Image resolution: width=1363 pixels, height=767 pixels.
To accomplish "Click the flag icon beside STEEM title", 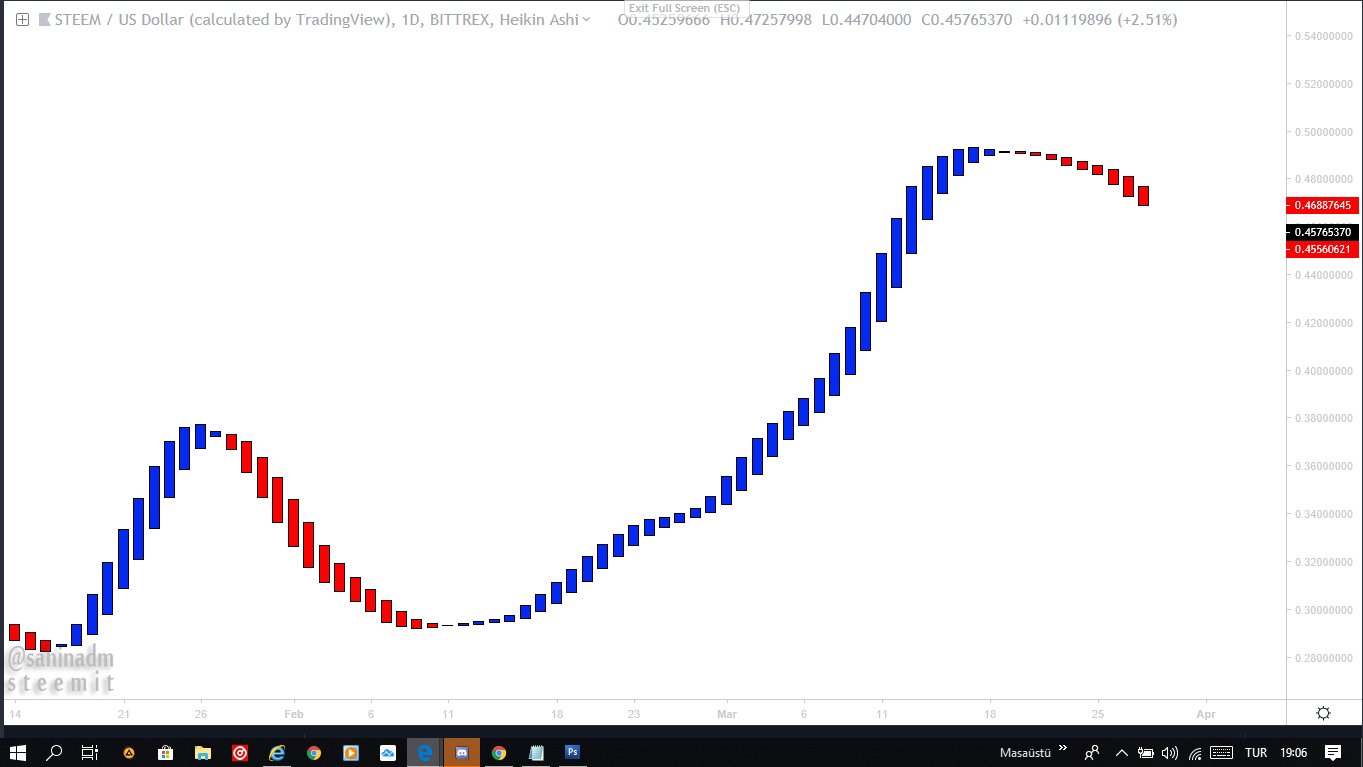I will coord(44,19).
